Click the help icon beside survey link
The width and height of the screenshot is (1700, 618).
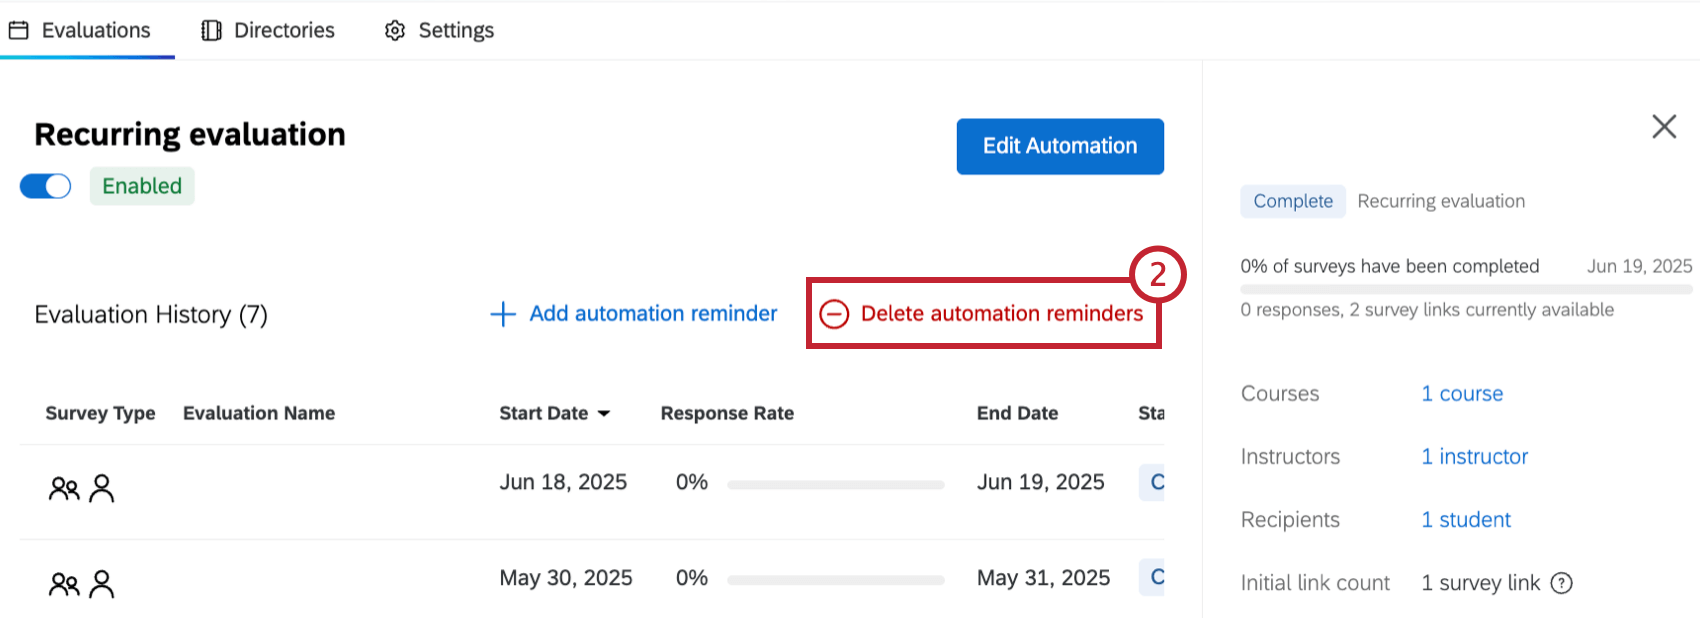click(x=1561, y=583)
